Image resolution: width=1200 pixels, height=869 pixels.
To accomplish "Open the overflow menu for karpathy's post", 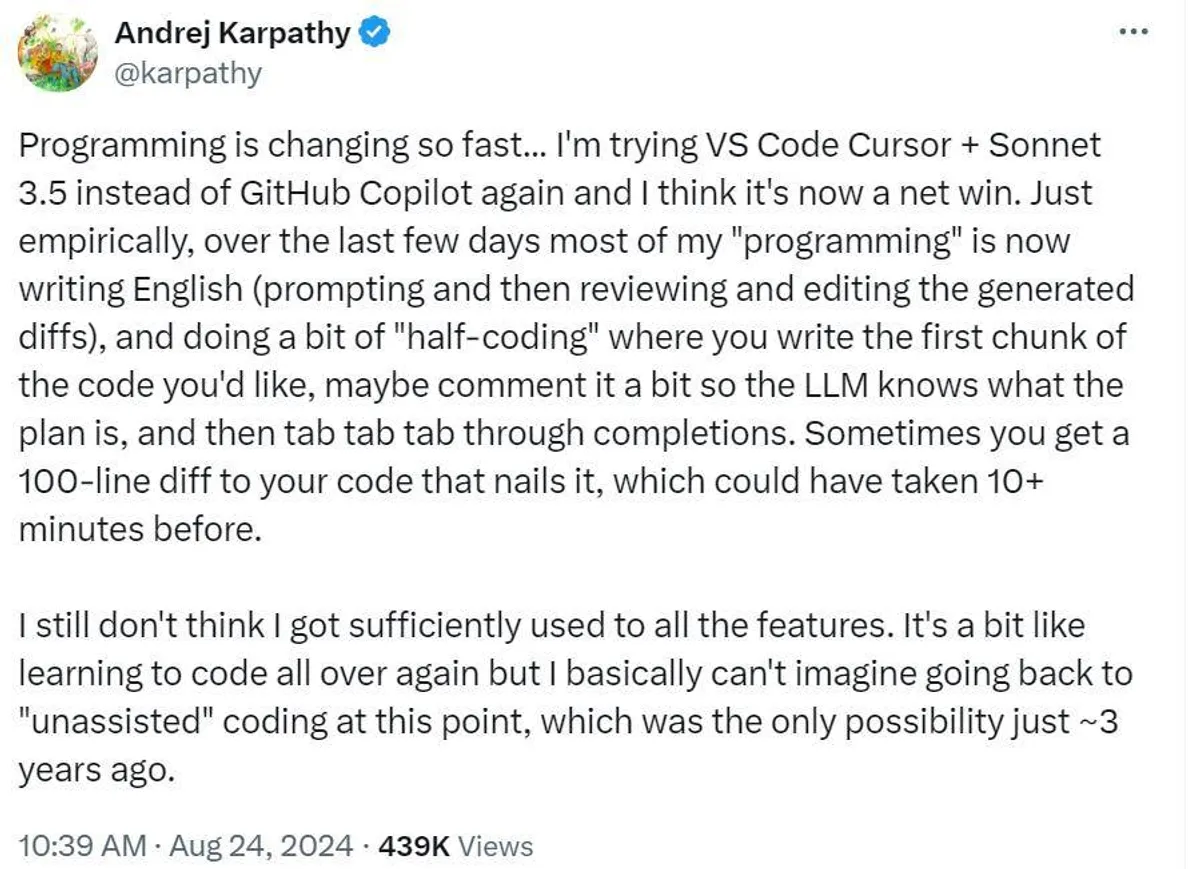I will click(1134, 30).
